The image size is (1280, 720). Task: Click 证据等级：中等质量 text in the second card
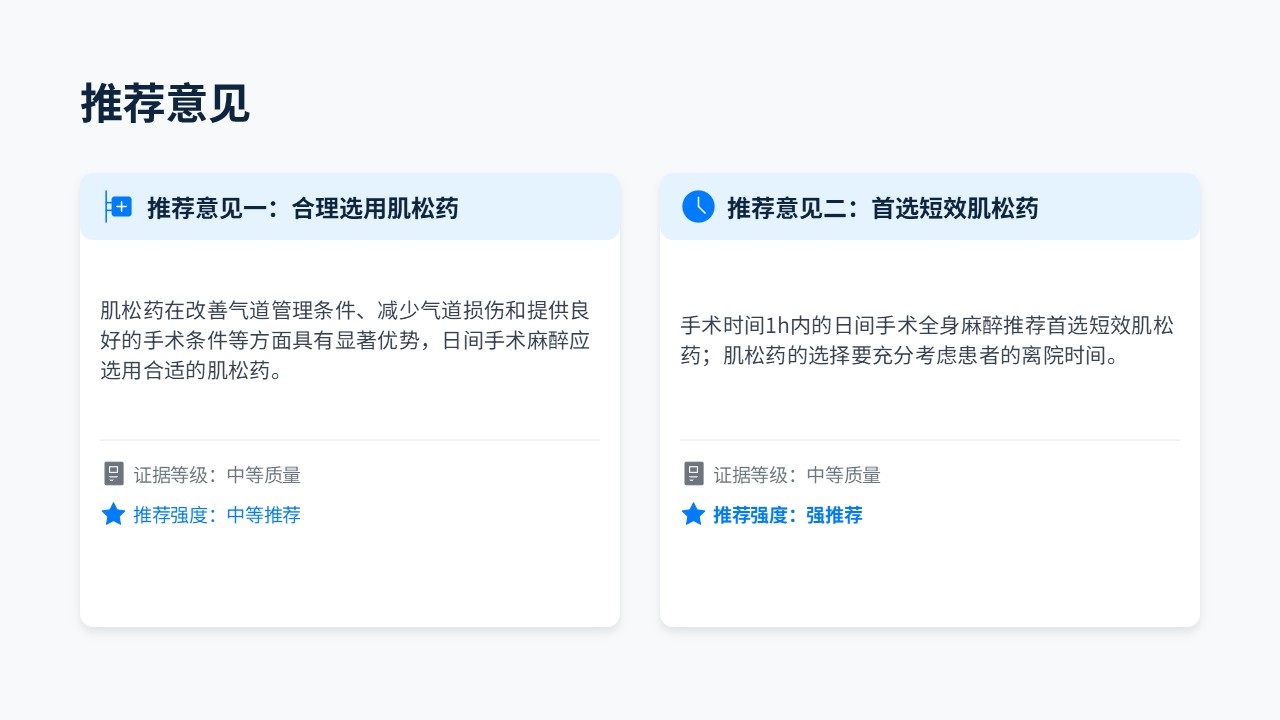[797, 475]
